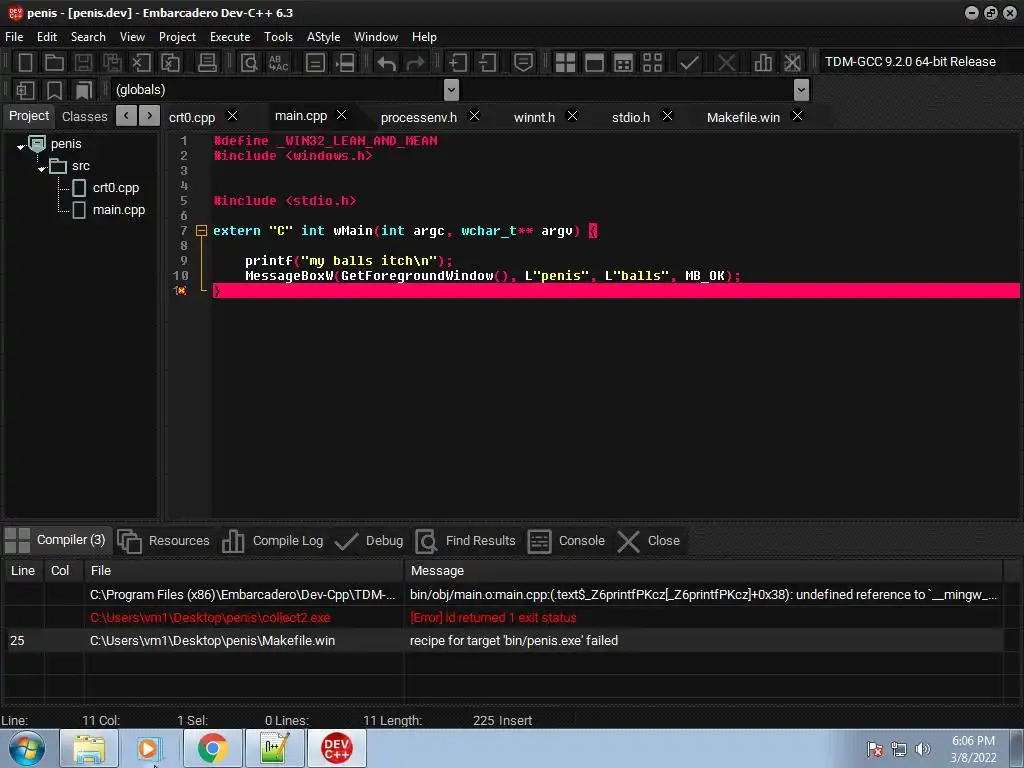Click the Insert snippet icon beside bookmarks
This screenshot has width=1024, height=768.
click(25, 90)
